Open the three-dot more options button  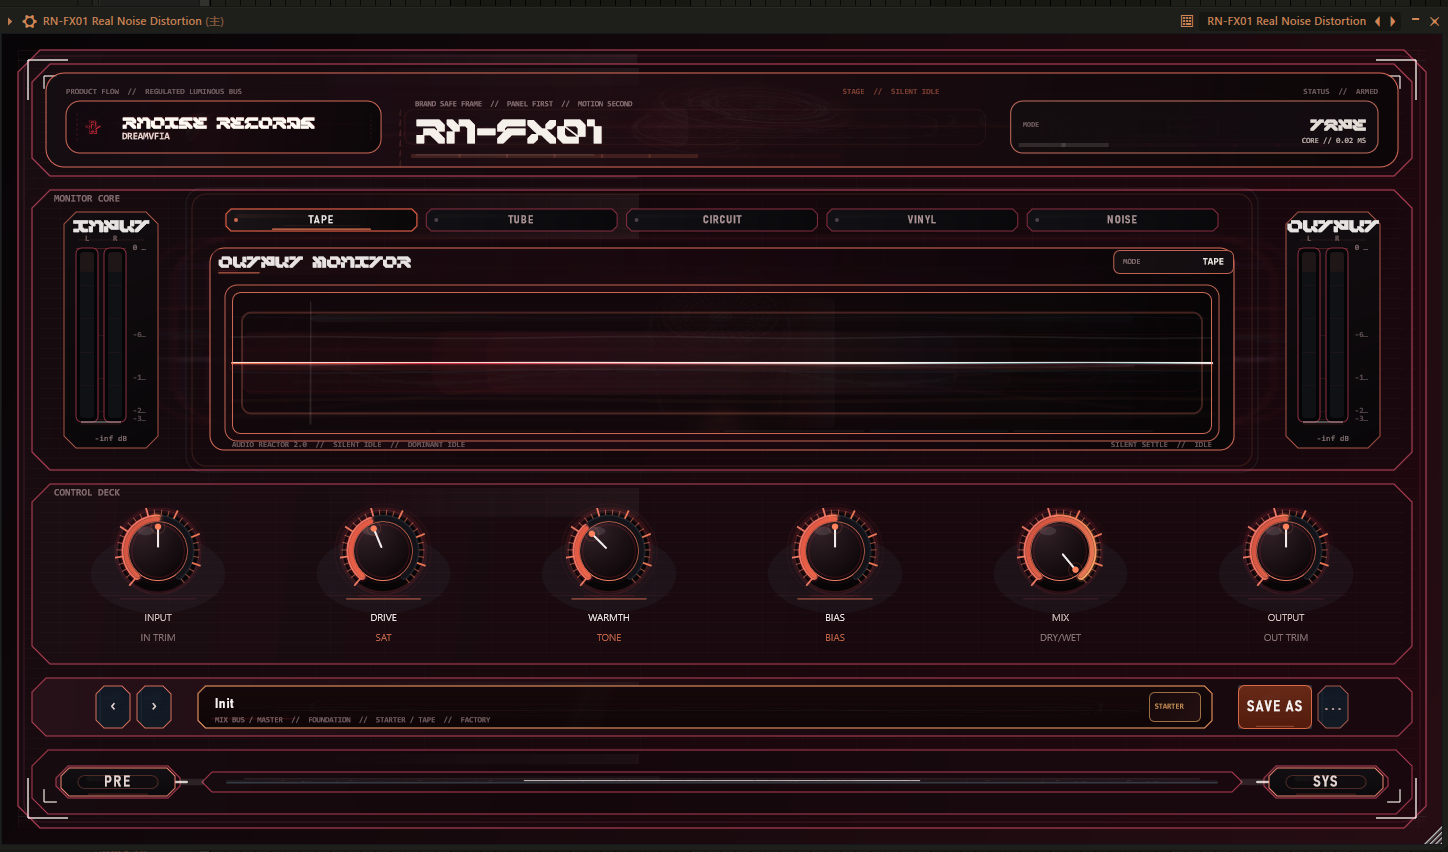1333,707
